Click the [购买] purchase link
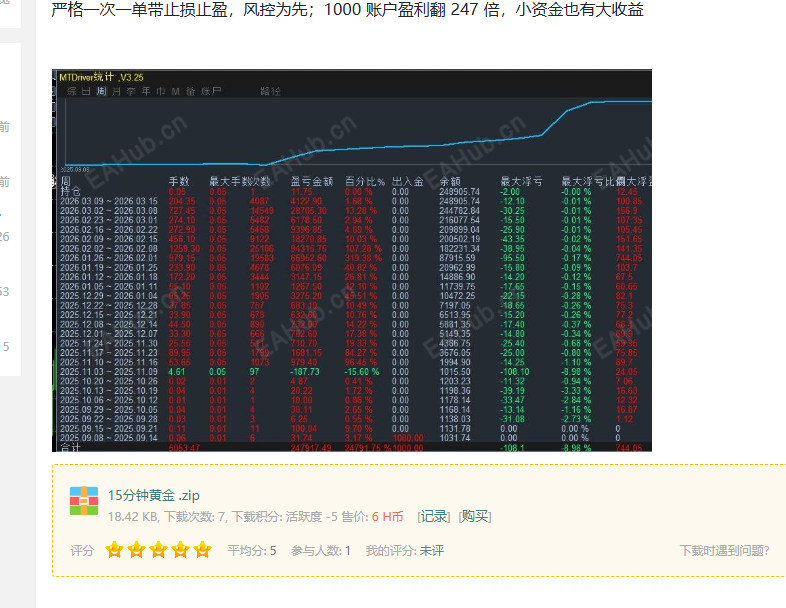This screenshot has height=608, width=786. coord(475,516)
